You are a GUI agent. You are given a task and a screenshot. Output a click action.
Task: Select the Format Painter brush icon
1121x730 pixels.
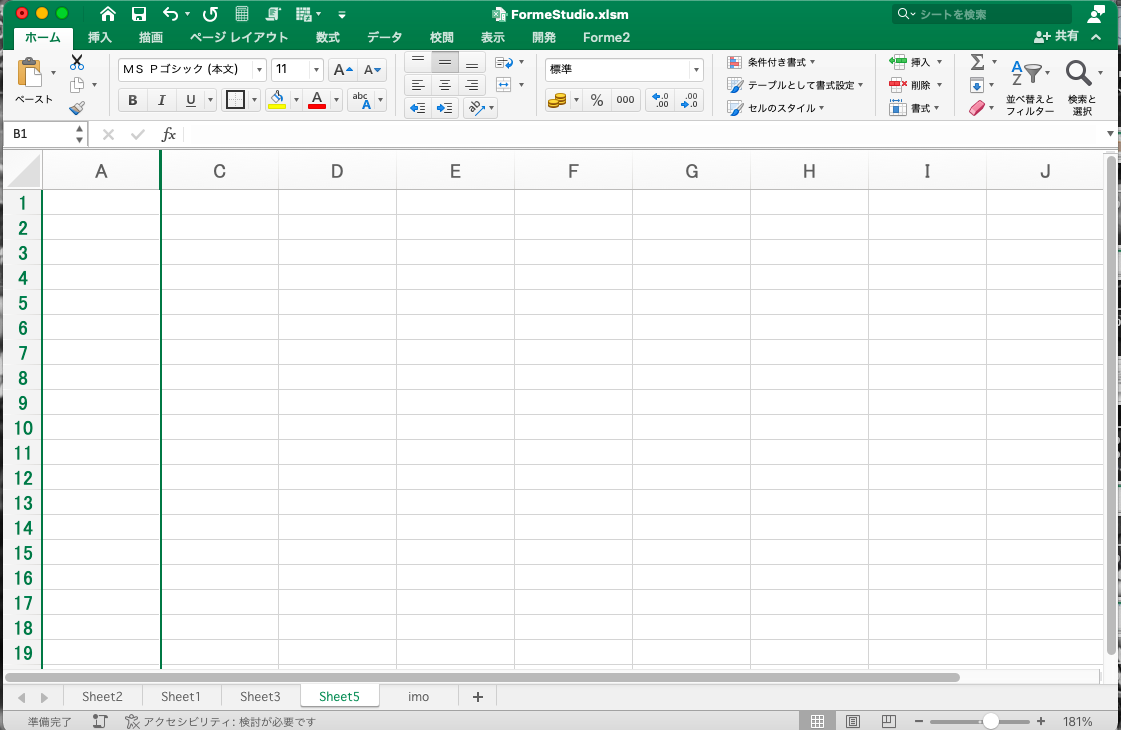(77, 108)
